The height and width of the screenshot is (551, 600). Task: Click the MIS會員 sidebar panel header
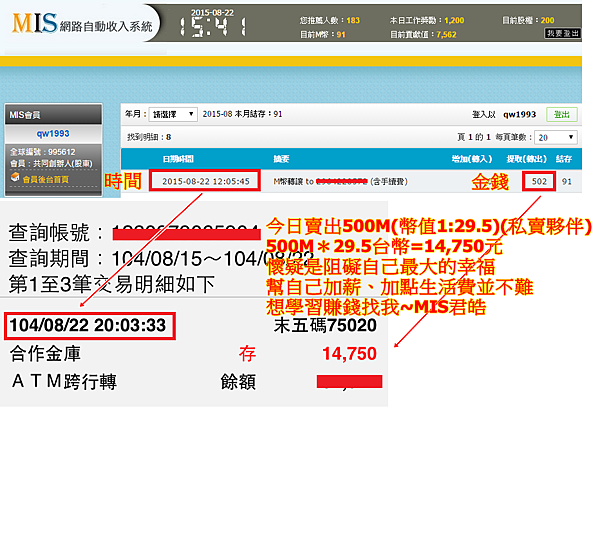coord(53,114)
